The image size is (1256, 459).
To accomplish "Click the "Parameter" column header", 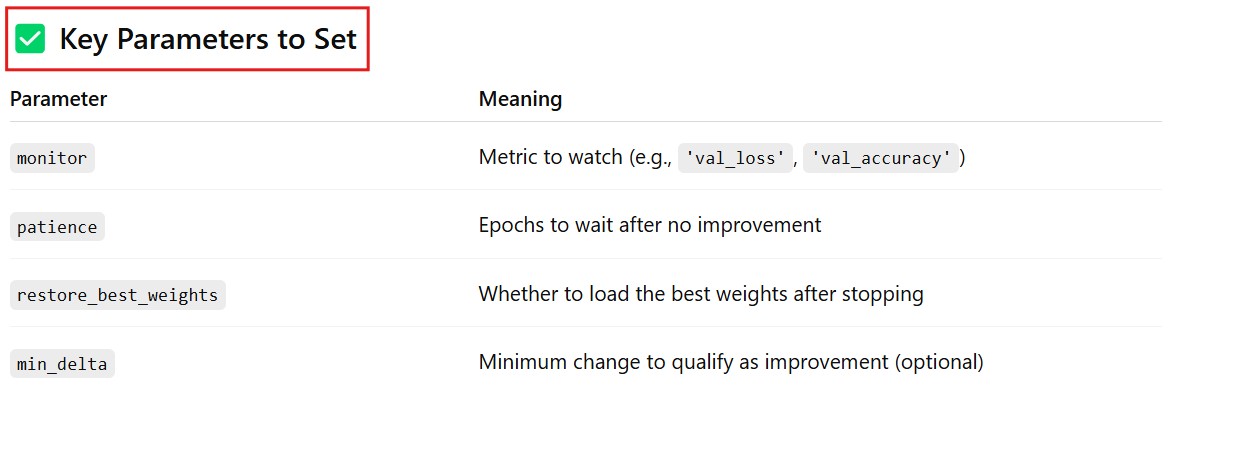I will click(58, 99).
